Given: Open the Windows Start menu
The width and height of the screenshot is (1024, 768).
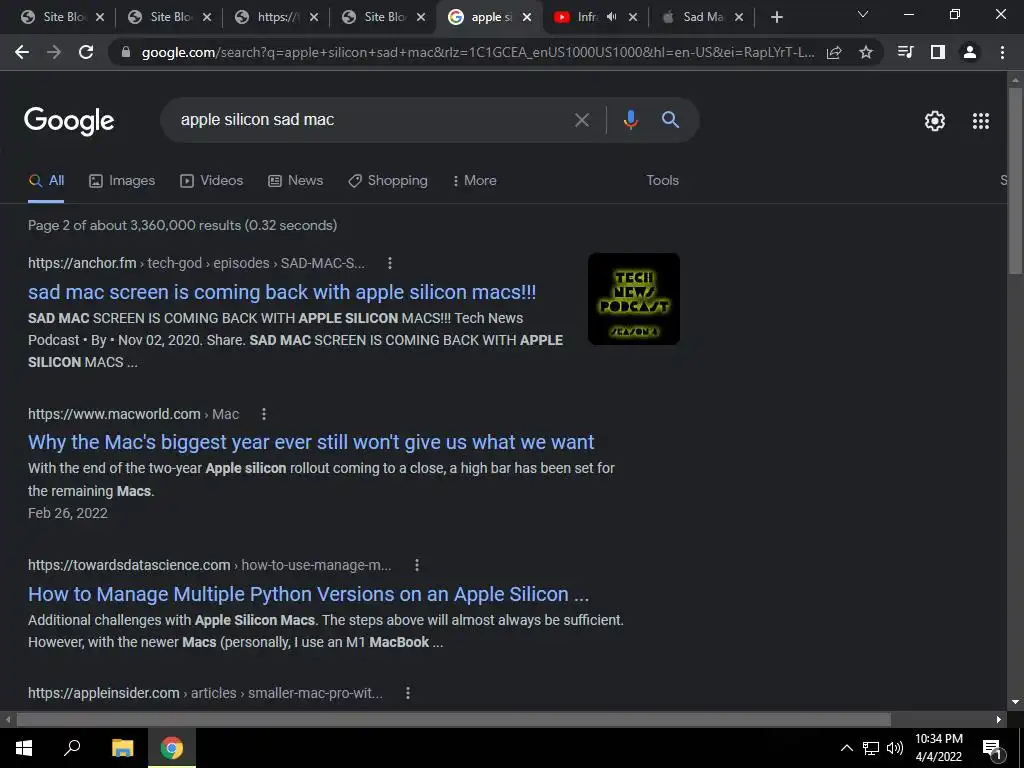Looking at the screenshot, I should coord(24,748).
